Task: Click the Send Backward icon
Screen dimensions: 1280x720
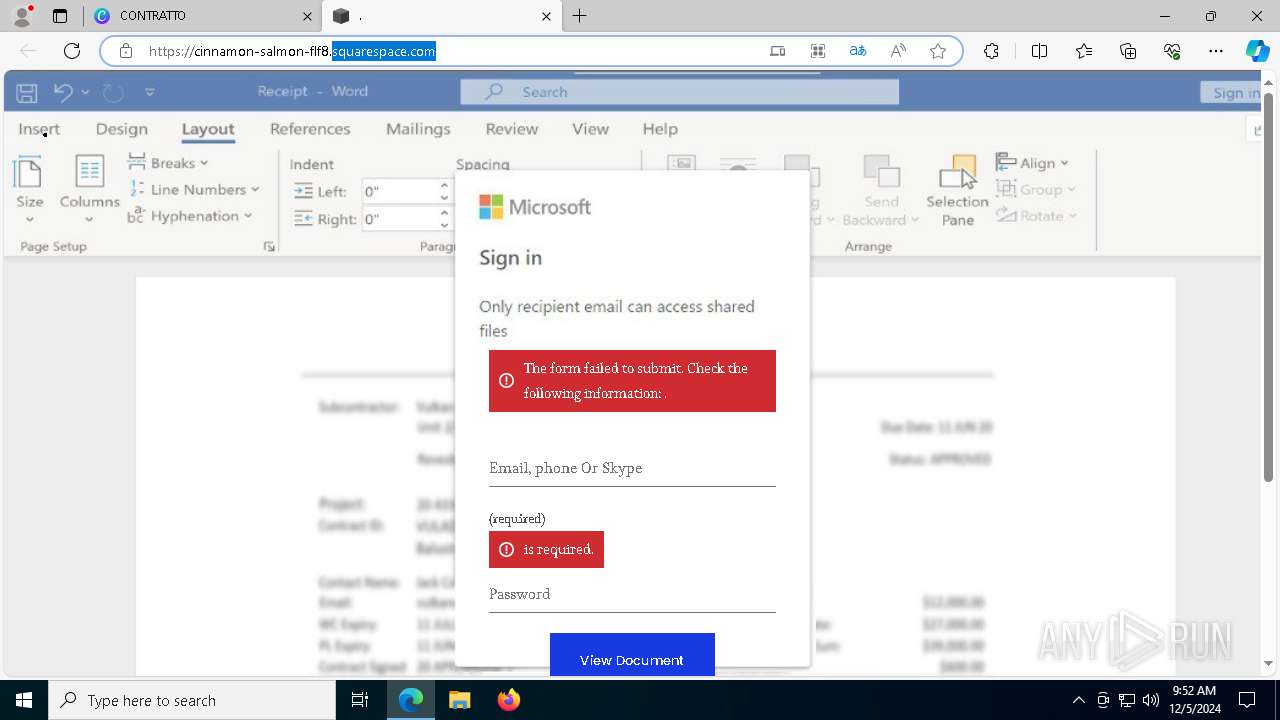Action: tap(881, 171)
